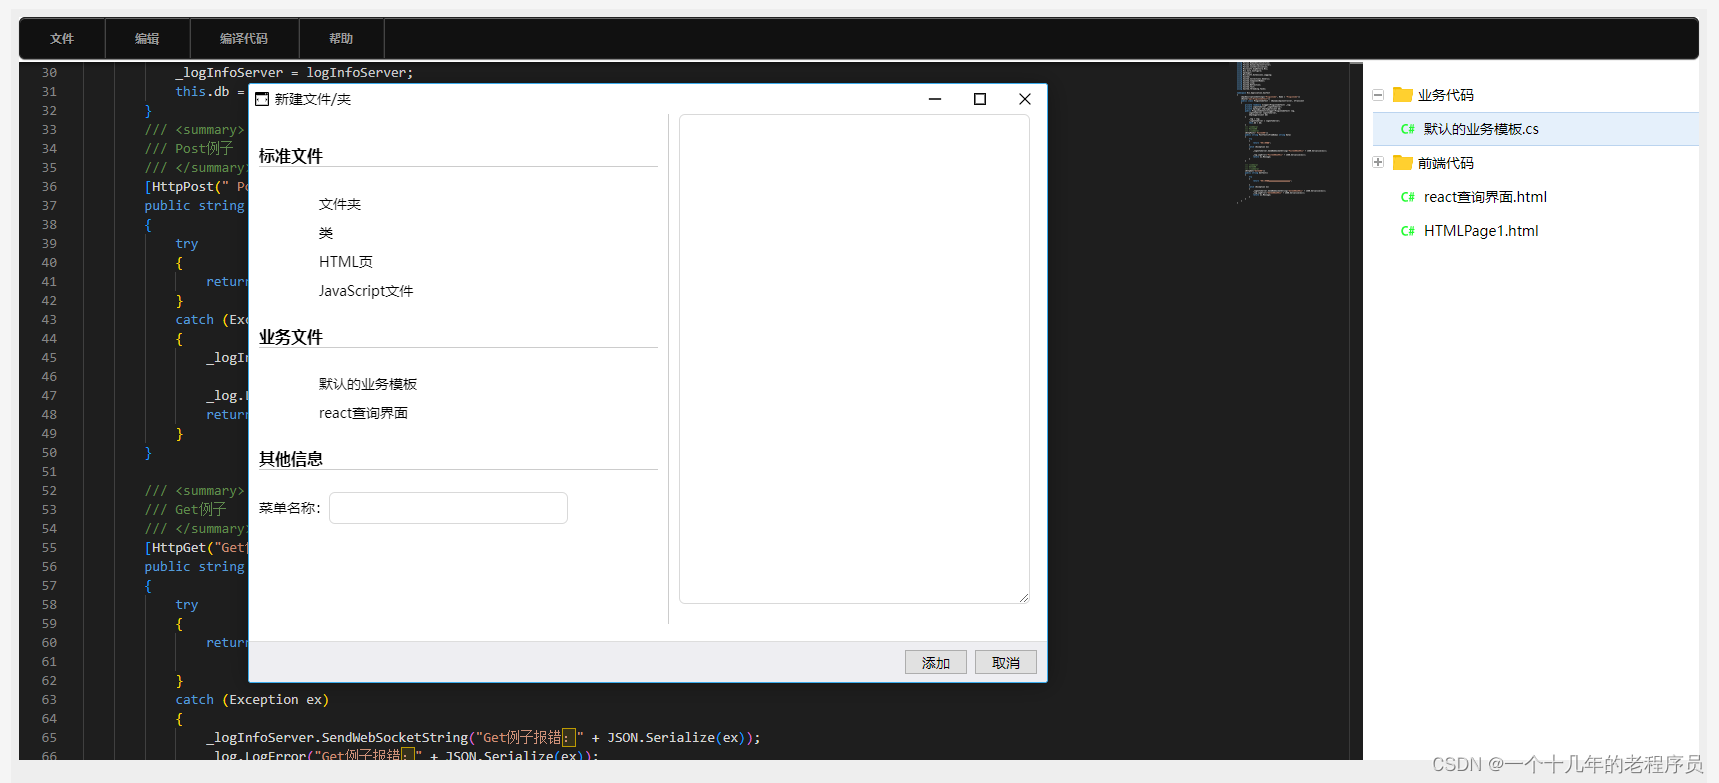Select the 前端代码 tree label
The width and height of the screenshot is (1719, 783).
1445,163
